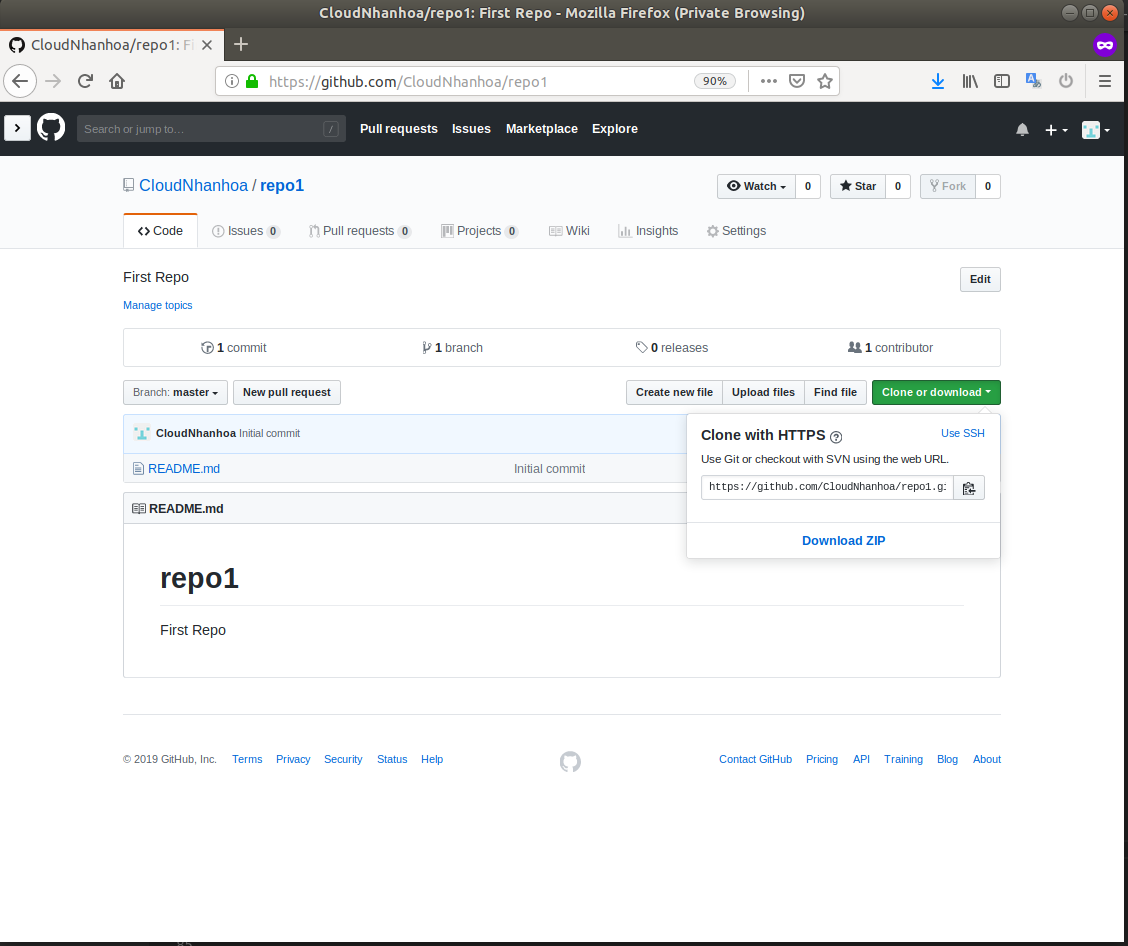The width and height of the screenshot is (1128, 946).
Task: Open a new browser tab
Action: click(x=241, y=45)
